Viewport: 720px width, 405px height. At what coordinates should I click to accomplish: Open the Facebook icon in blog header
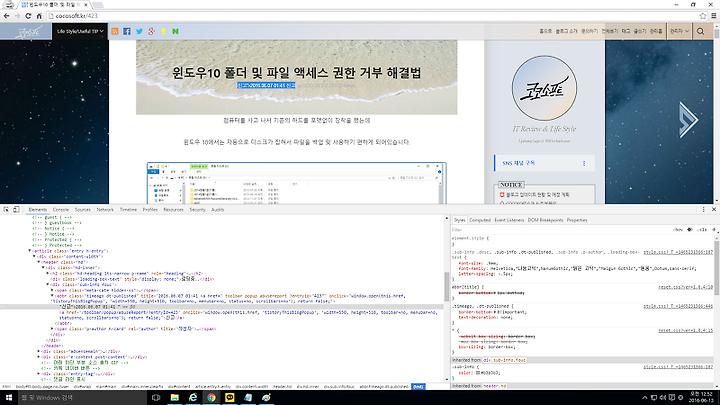(x=127, y=31)
